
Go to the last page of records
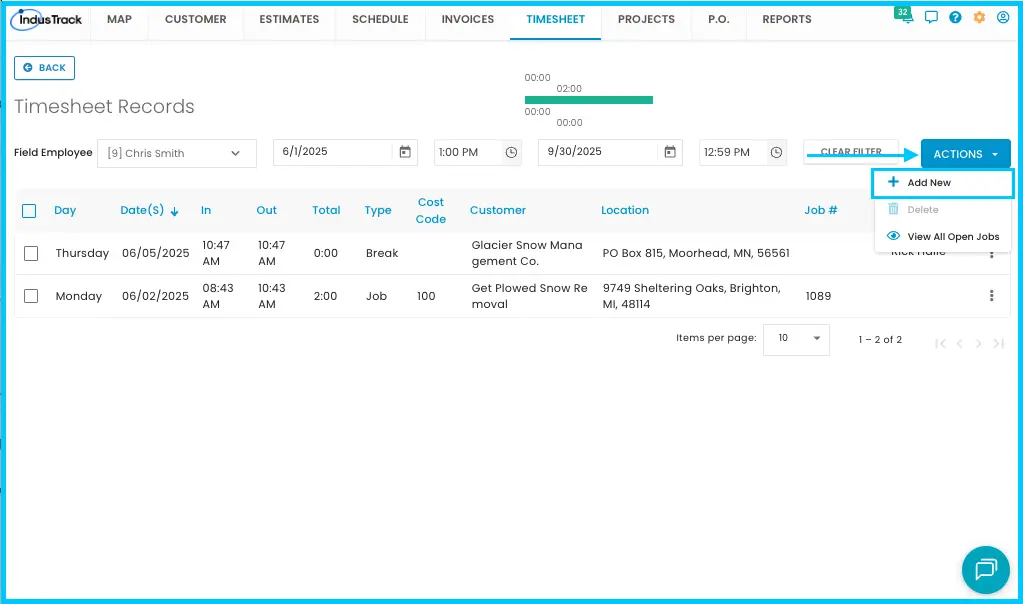[x=998, y=343]
